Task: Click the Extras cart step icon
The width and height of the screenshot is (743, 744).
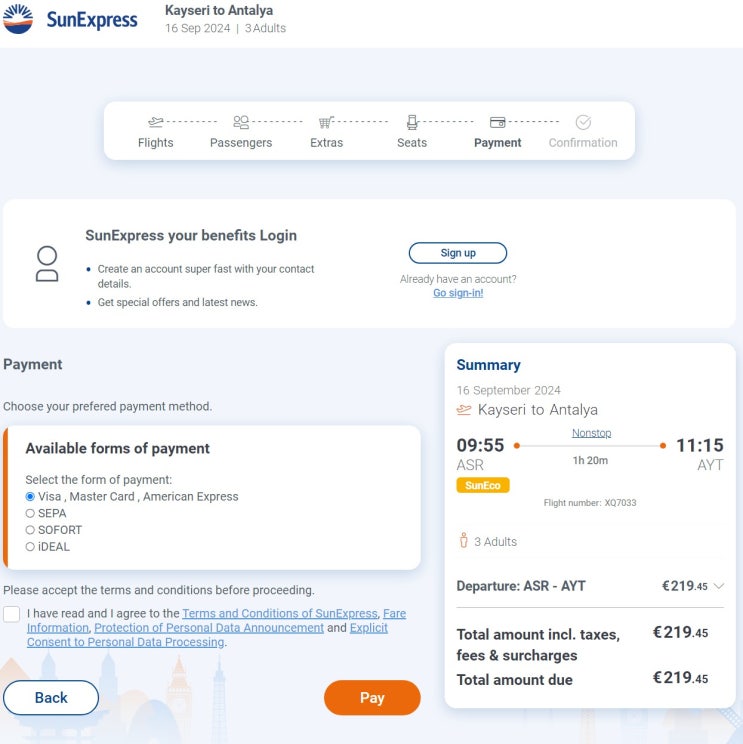Action: [x=326, y=122]
